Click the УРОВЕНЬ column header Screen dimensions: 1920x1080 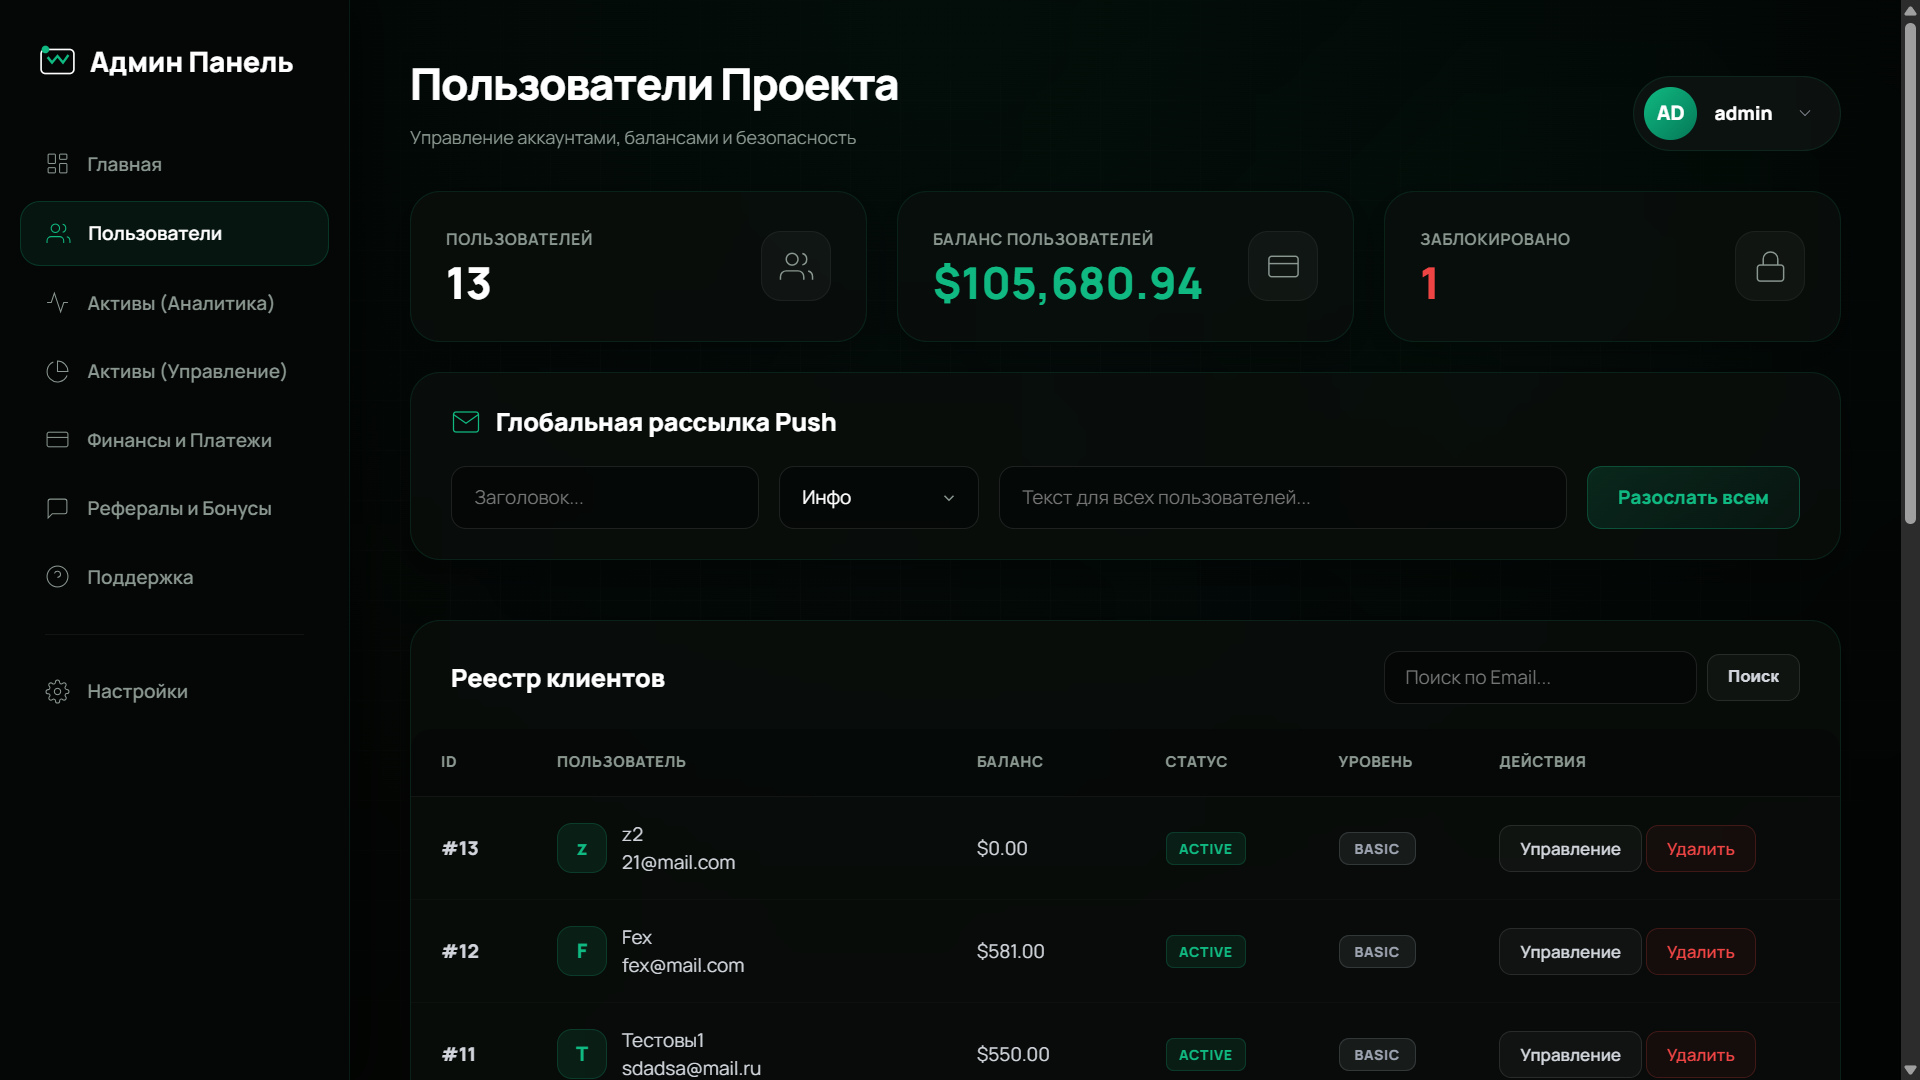[1375, 762]
